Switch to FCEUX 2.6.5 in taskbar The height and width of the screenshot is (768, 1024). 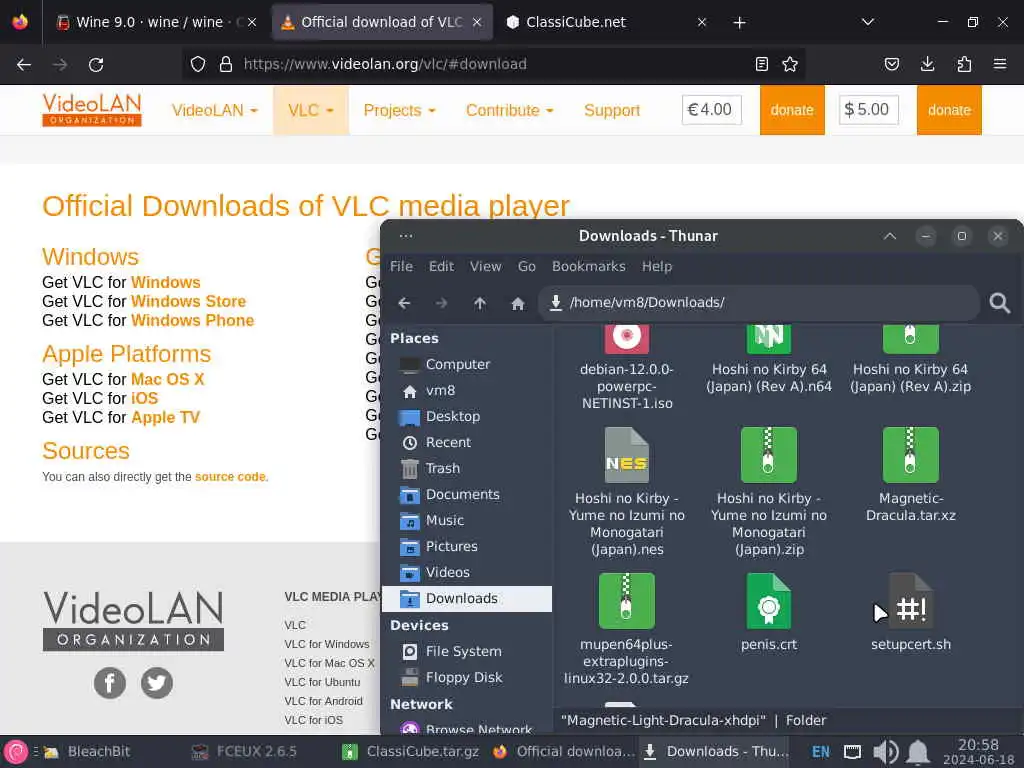pyautogui.click(x=245, y=752)
